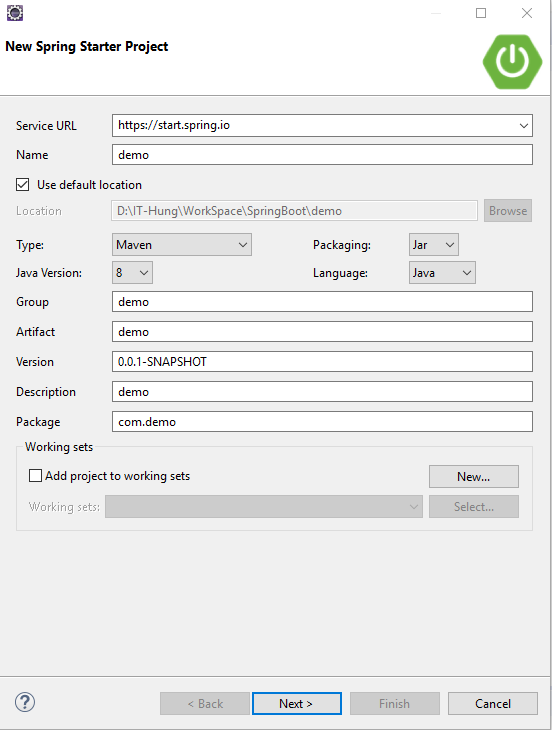Click the Eclipse application icon in title bar
The width and height of the screenshot is (552, 730).
[15, 13]
